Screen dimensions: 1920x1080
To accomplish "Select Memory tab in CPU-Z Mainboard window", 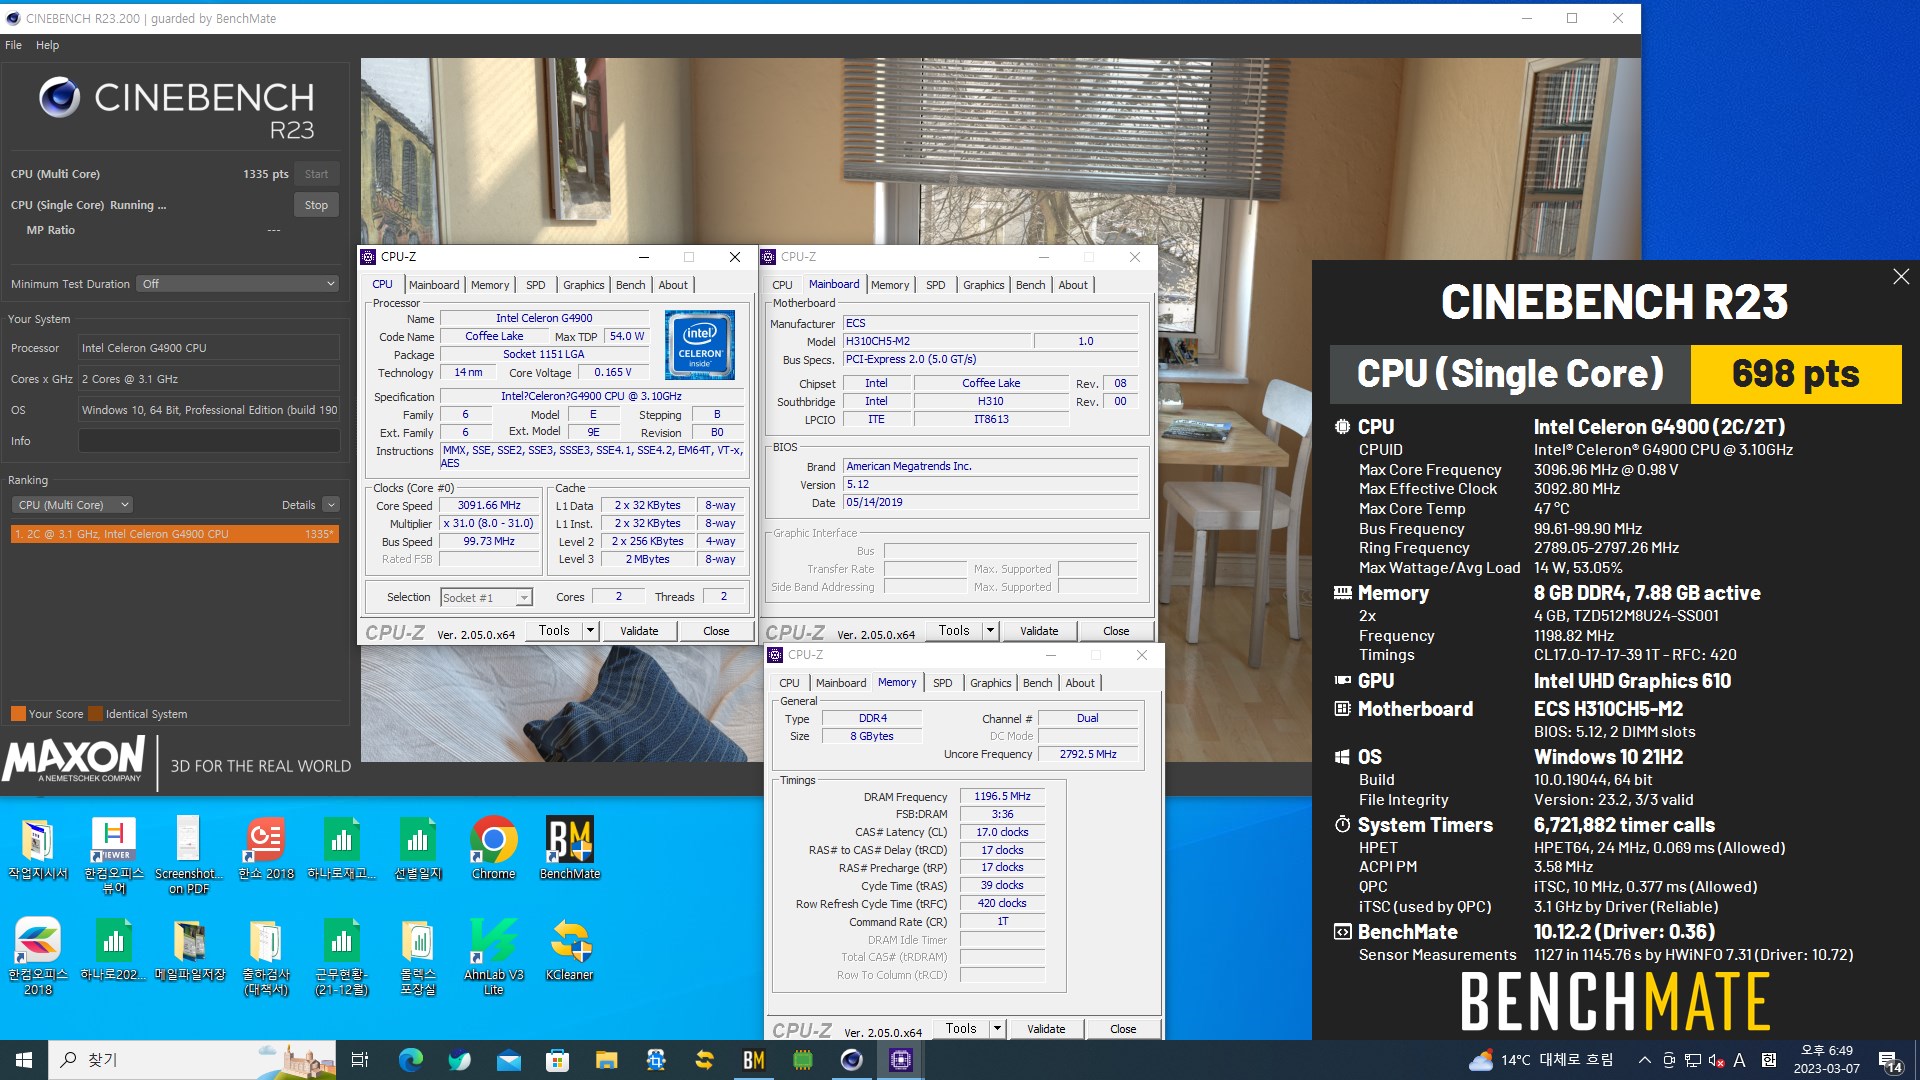I will click(x=890, y=285).
